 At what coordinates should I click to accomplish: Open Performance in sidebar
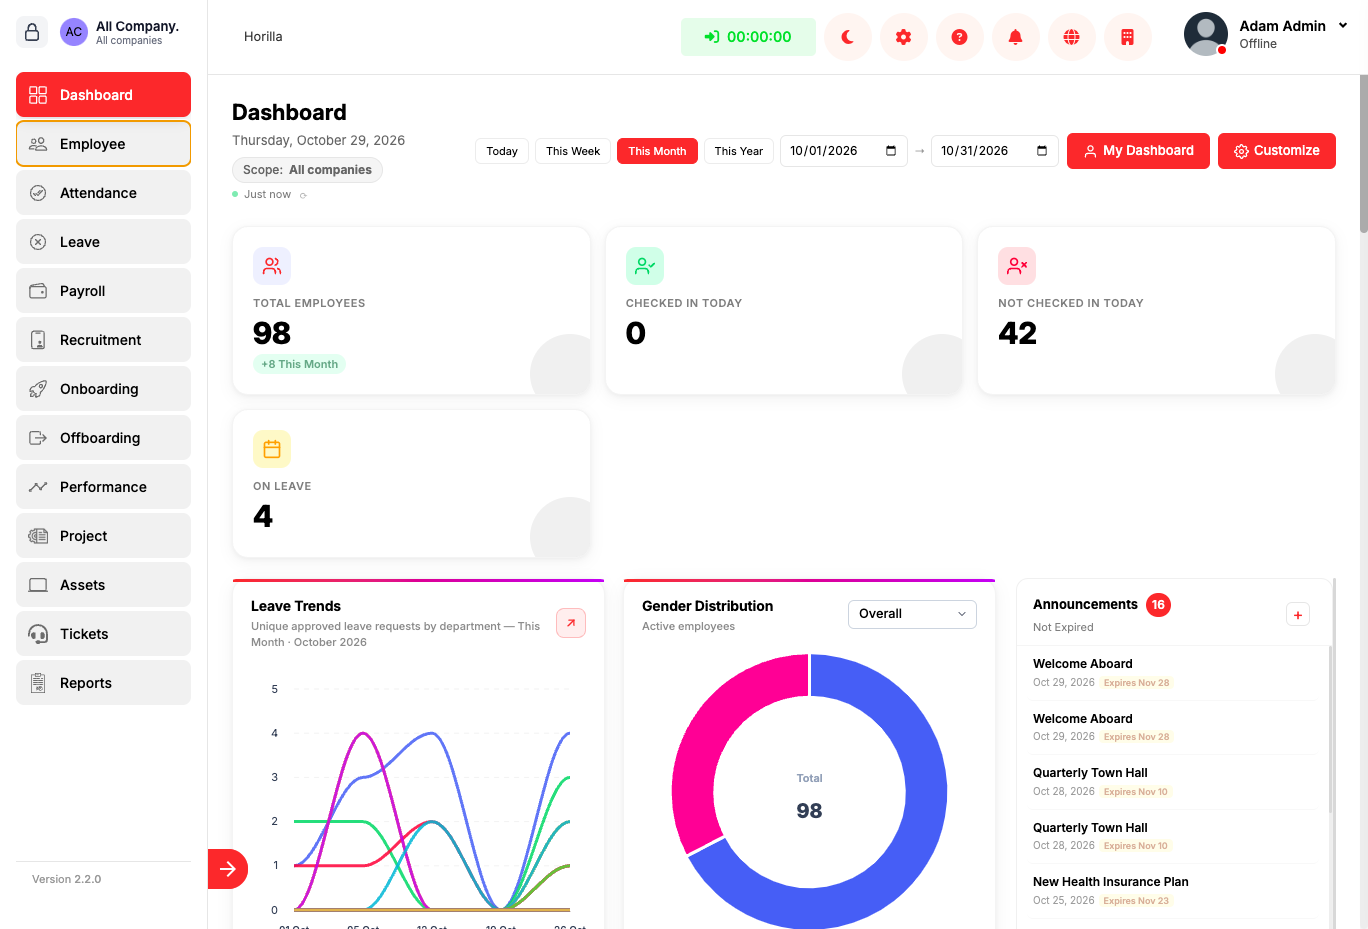[103, 487]
